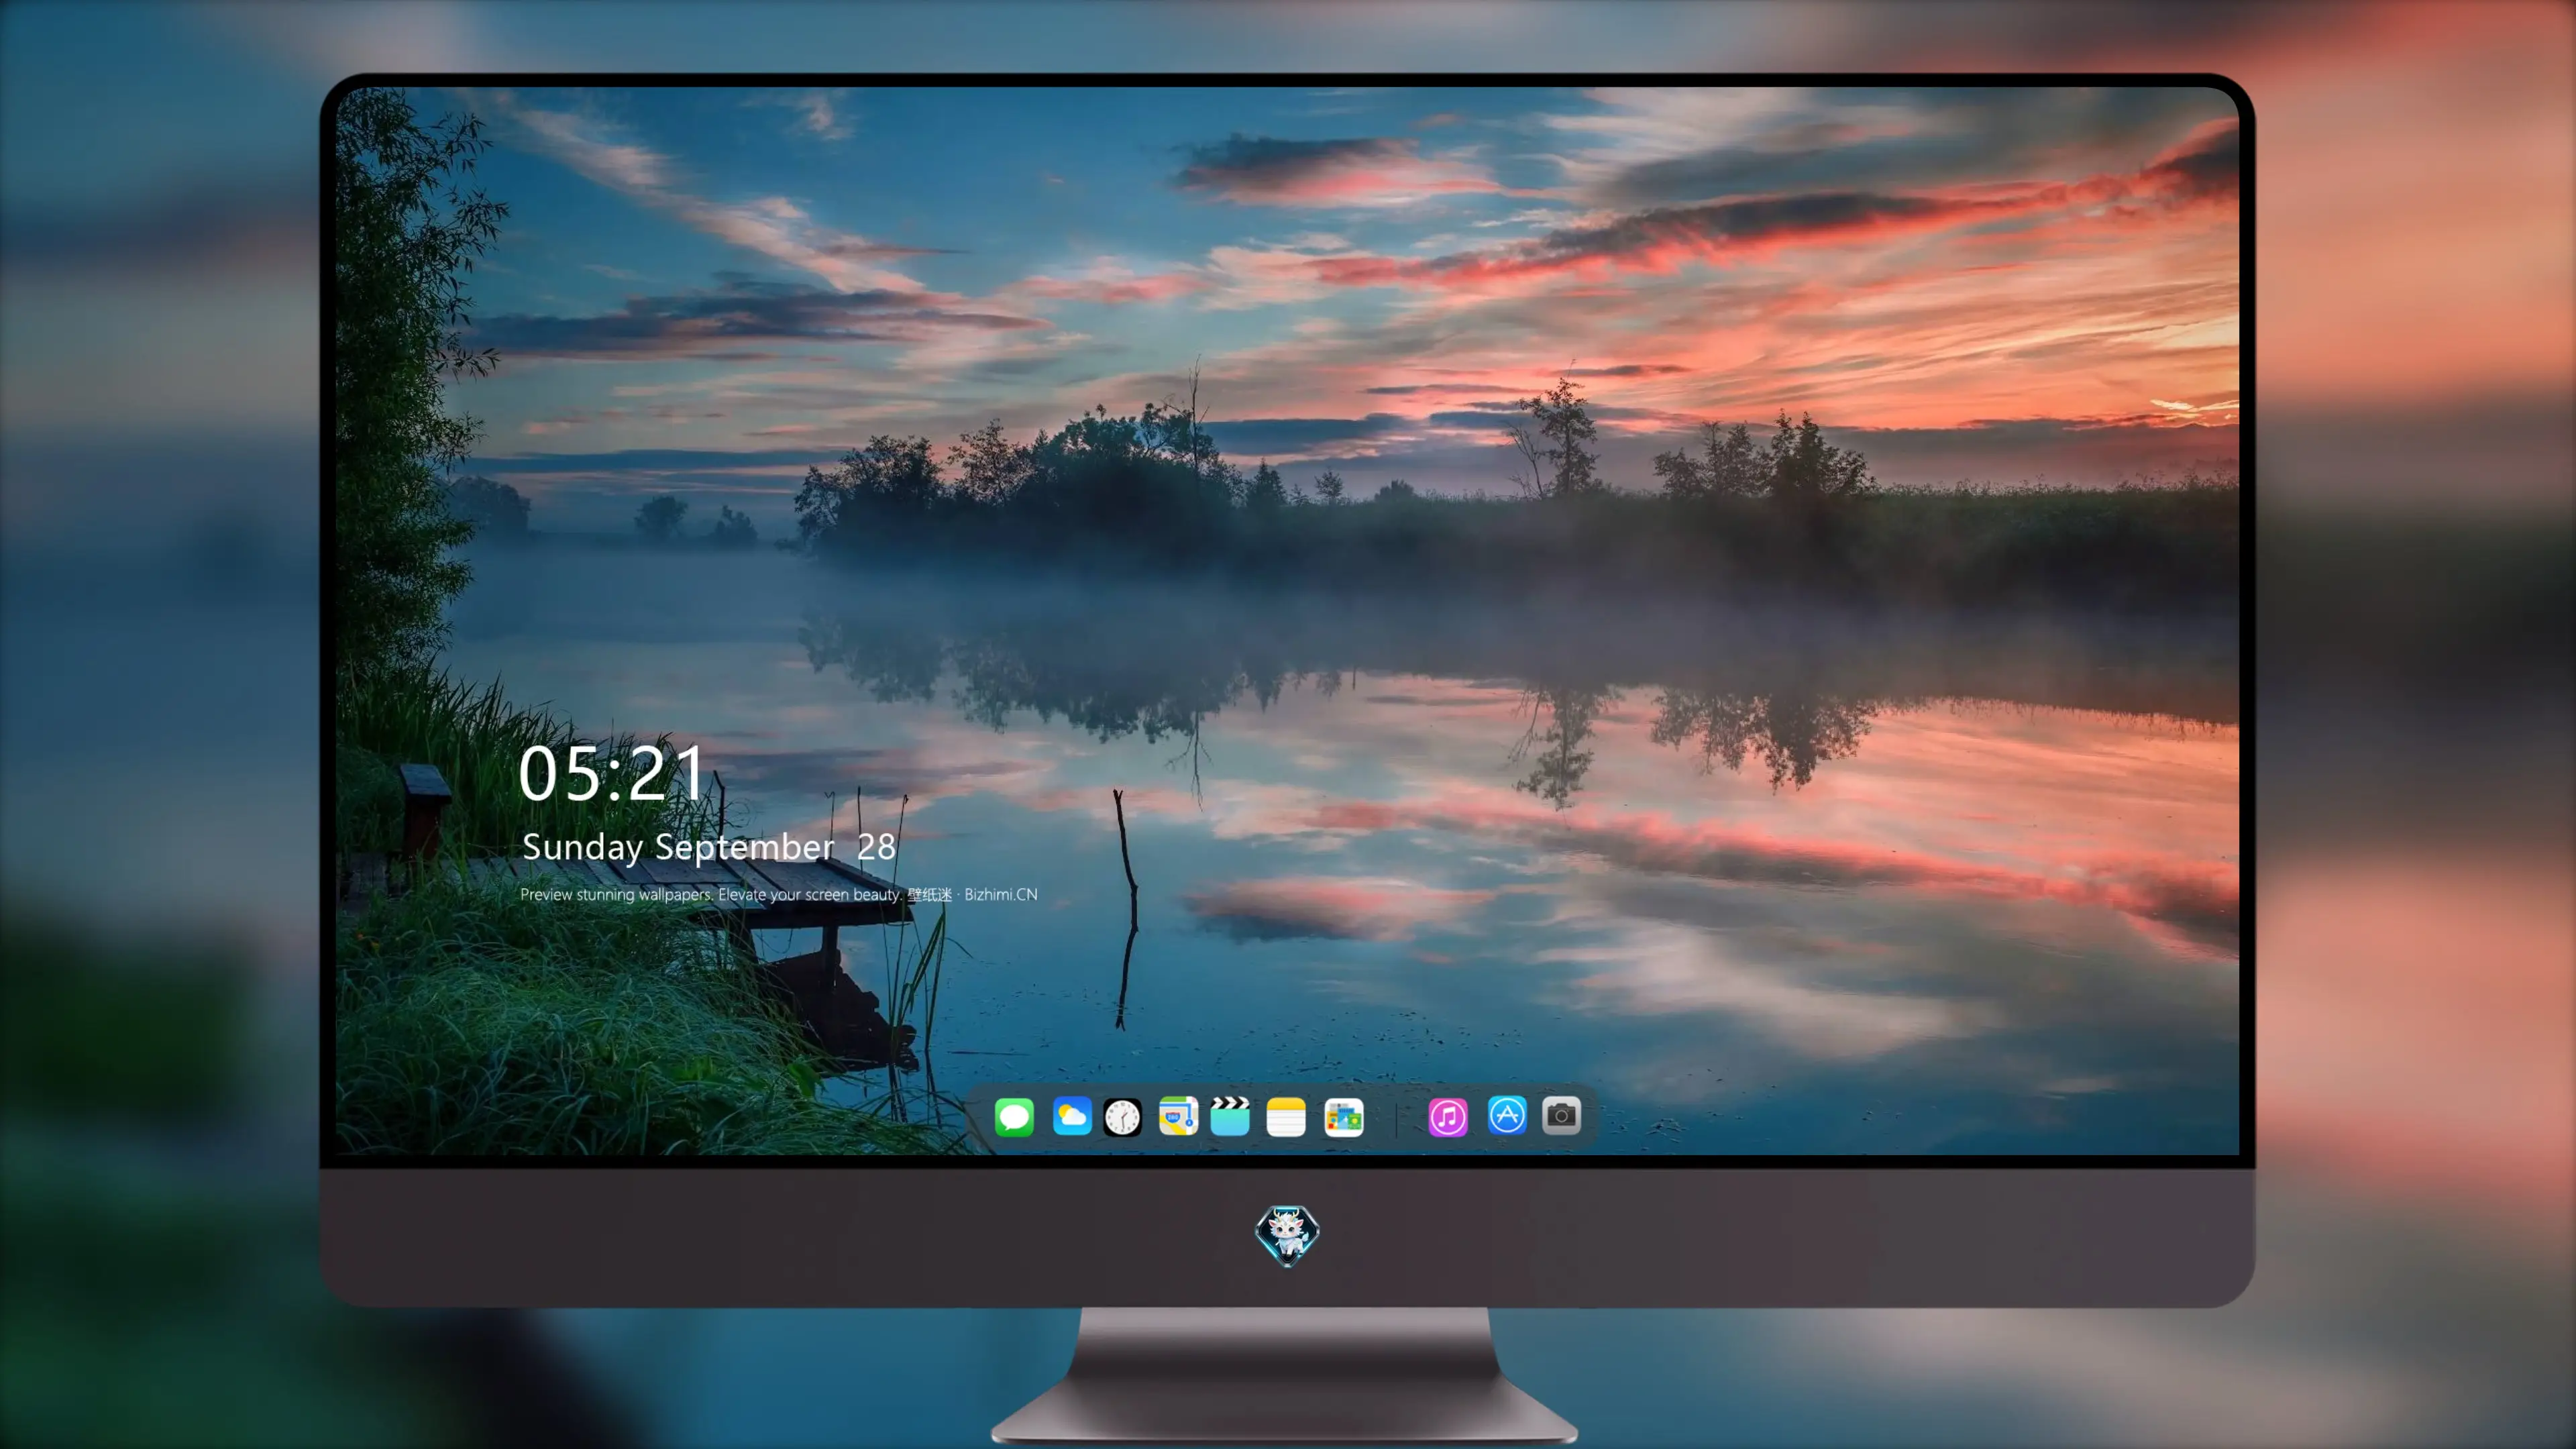The height and width of the screenshot is (1449, 2576).
Task: Launch the Maps app from the dock
Action: click(x=1178, y=1116)
